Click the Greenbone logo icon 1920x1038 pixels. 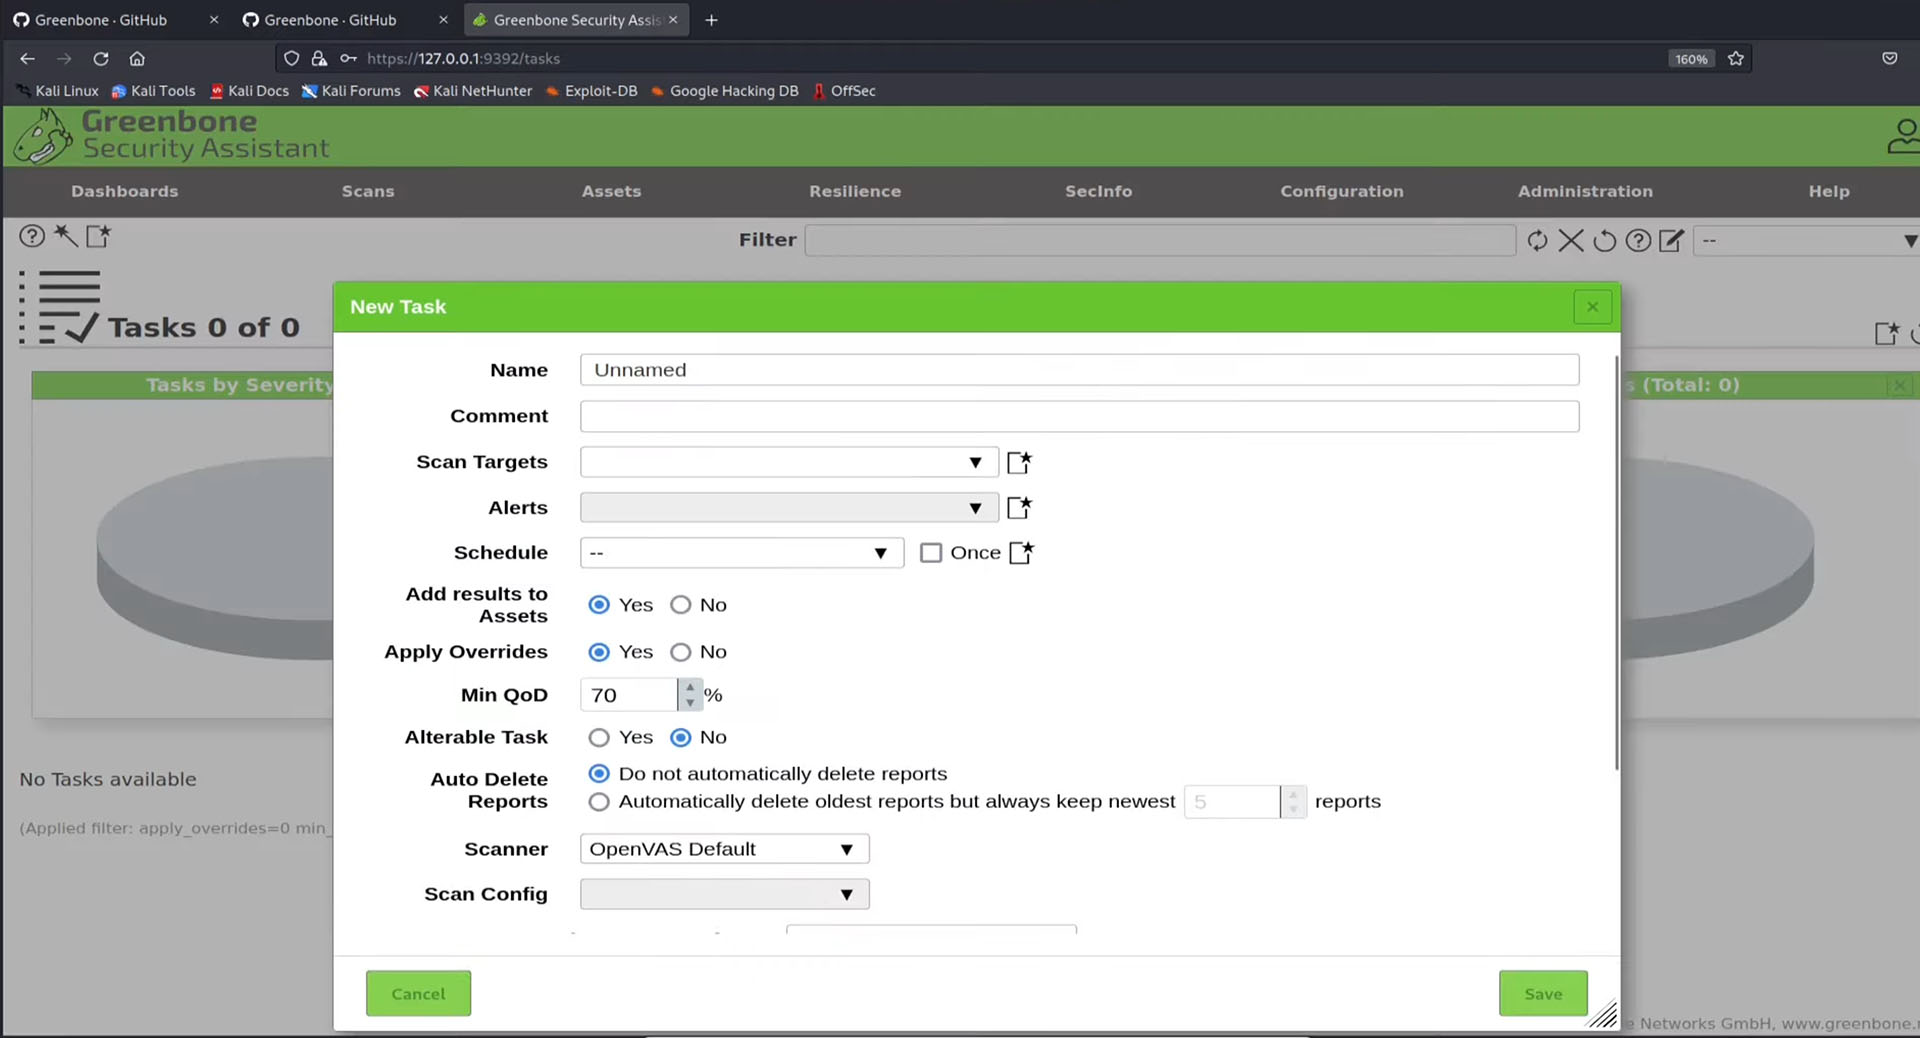point(43,136)
